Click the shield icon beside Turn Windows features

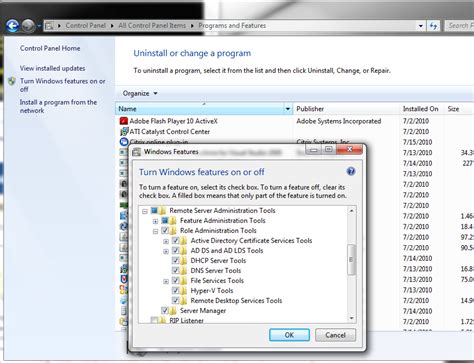click(12, 81)
